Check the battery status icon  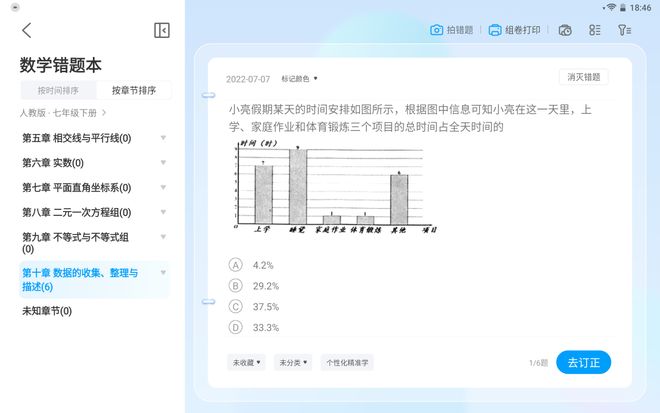click(x=623, y=8)
